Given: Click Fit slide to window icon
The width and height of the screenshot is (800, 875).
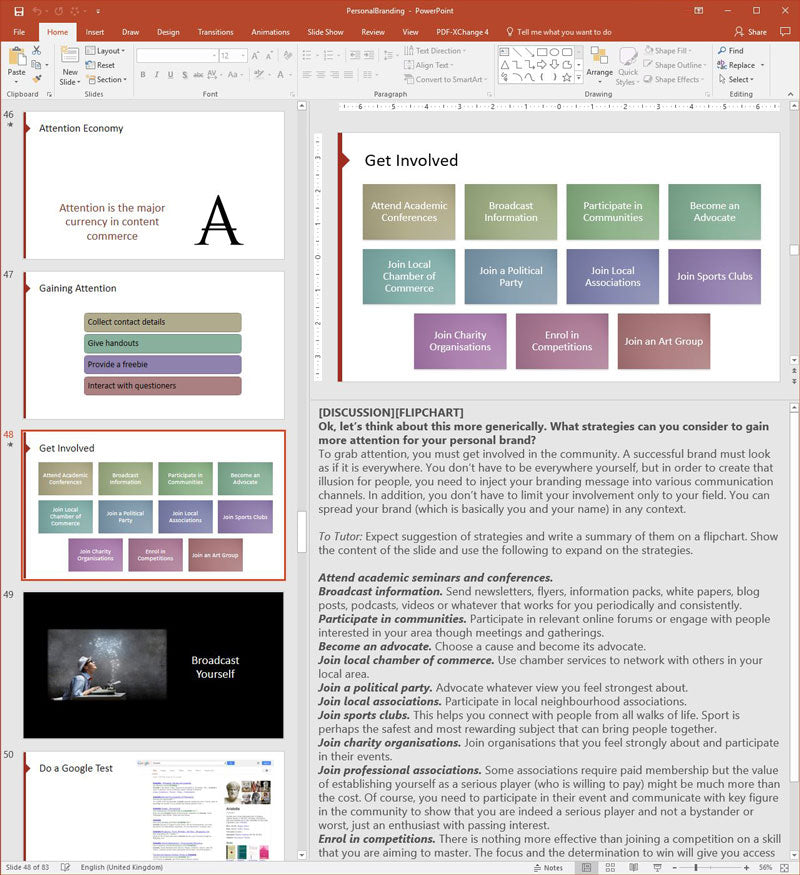Looking at the screenshot, I should point(784,868).
